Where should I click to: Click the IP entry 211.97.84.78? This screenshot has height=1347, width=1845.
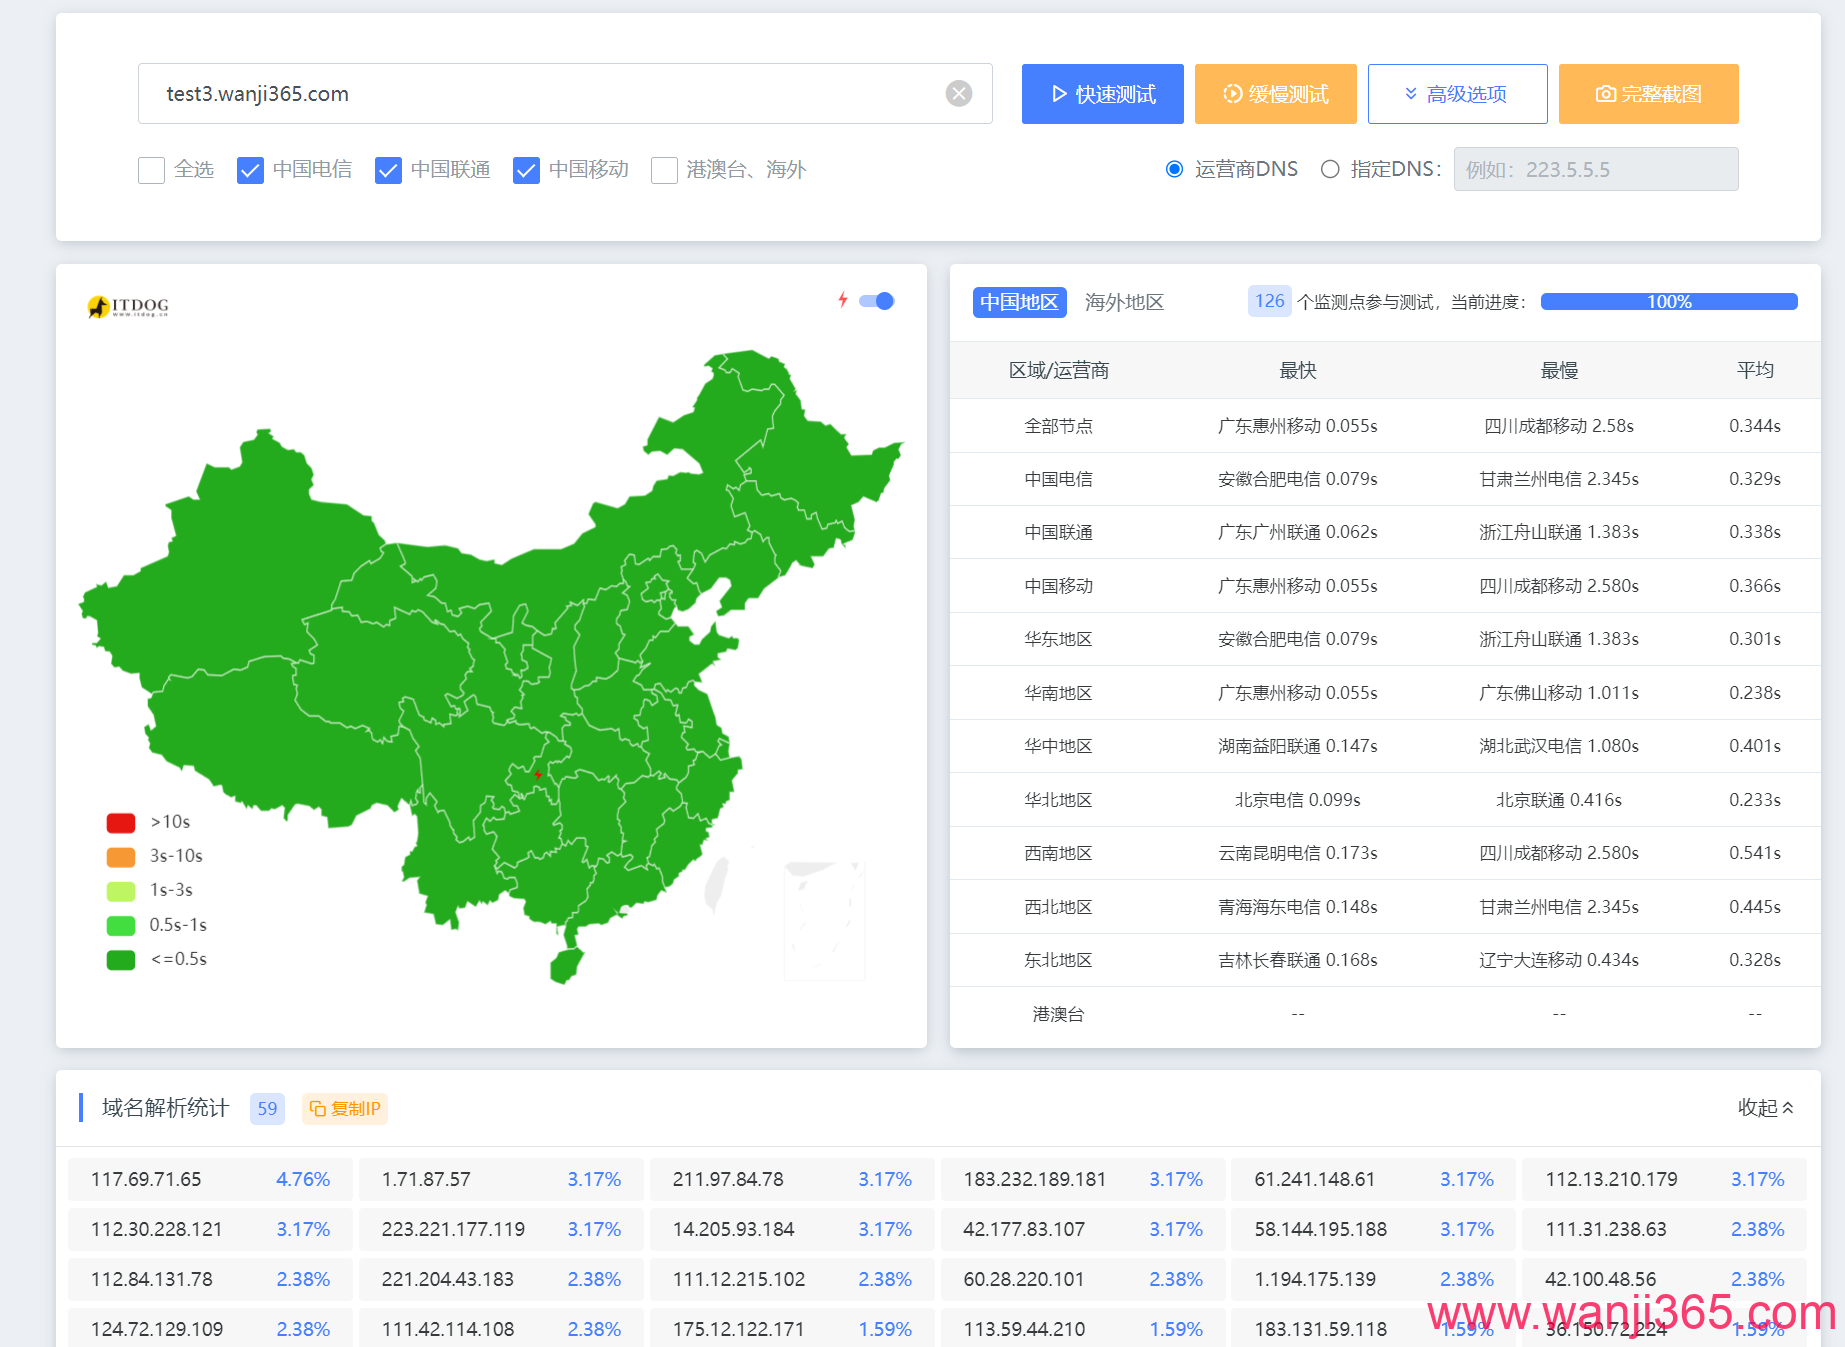pos(728,1179)
